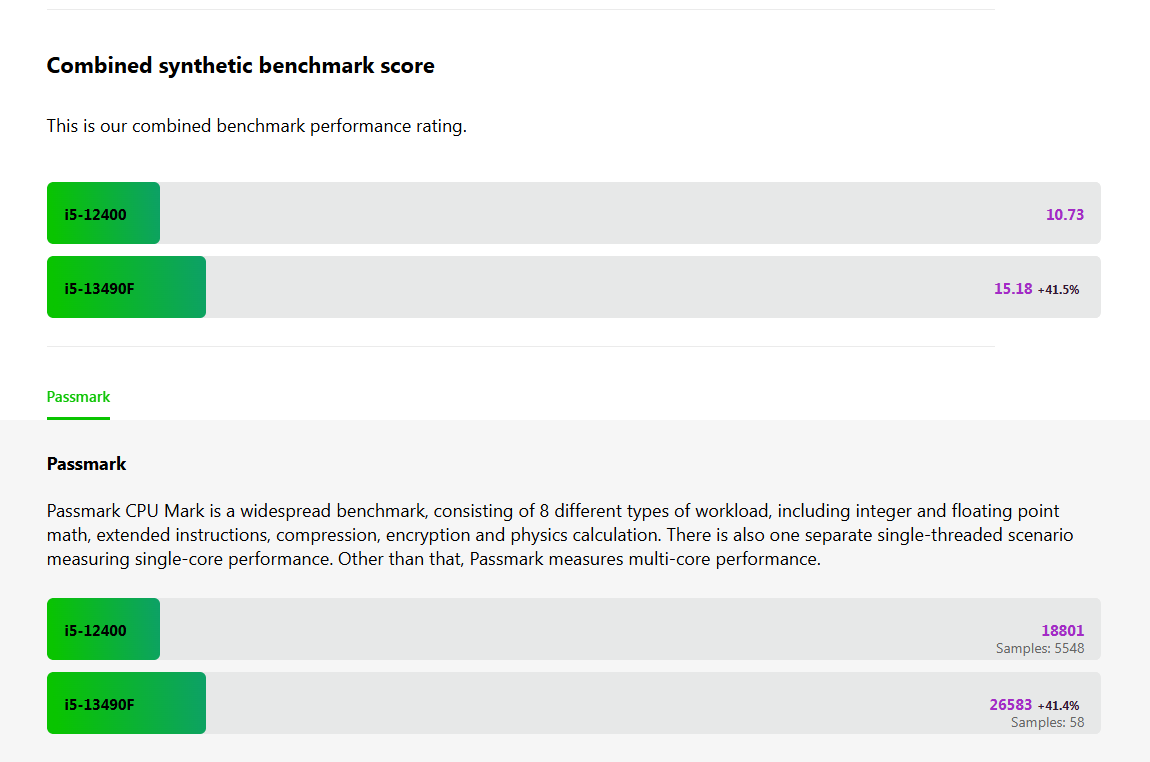Click the +41.5% difference label
1150x762 pixels.
coord(1058,289)
